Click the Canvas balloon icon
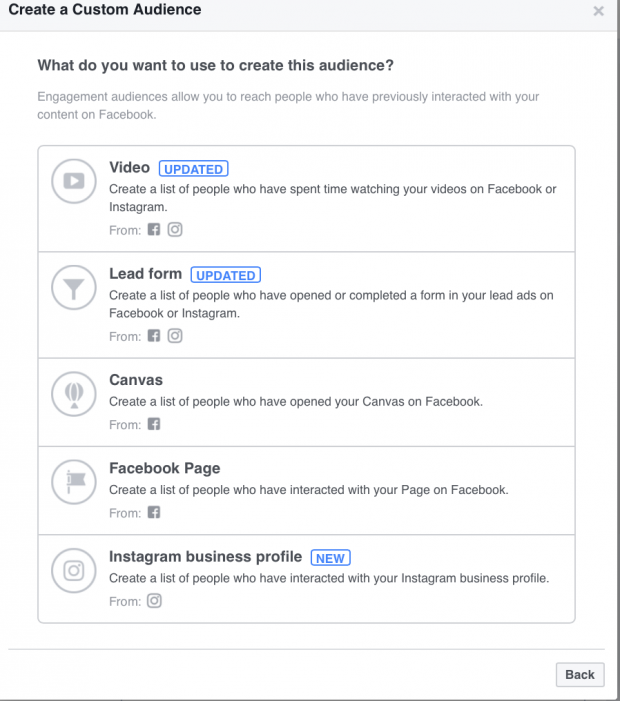 (x=74, y=396)
